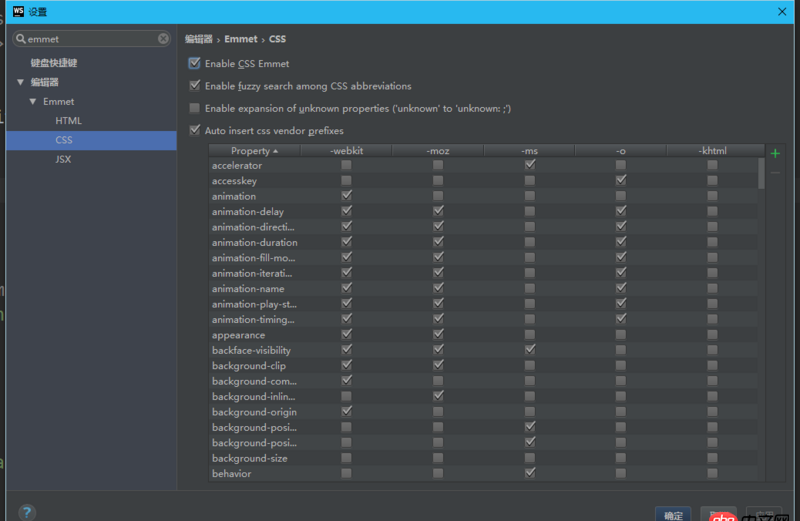Click the green plus add-property icon
This screenshot has width=800, height=521.
(x=775, y=153)
